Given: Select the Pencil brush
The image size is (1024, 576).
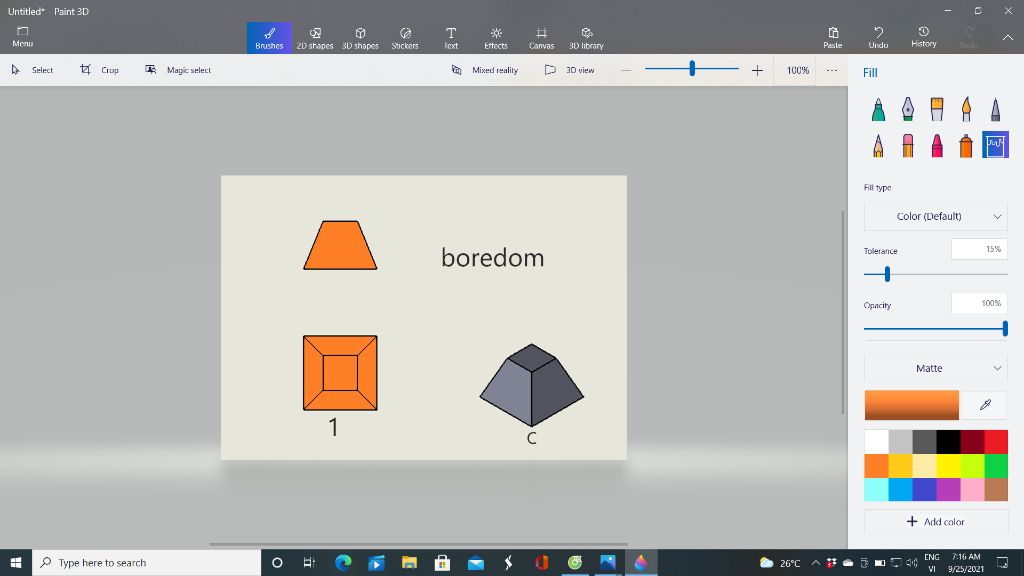Looking at the screenshot, I should [878, 145].
